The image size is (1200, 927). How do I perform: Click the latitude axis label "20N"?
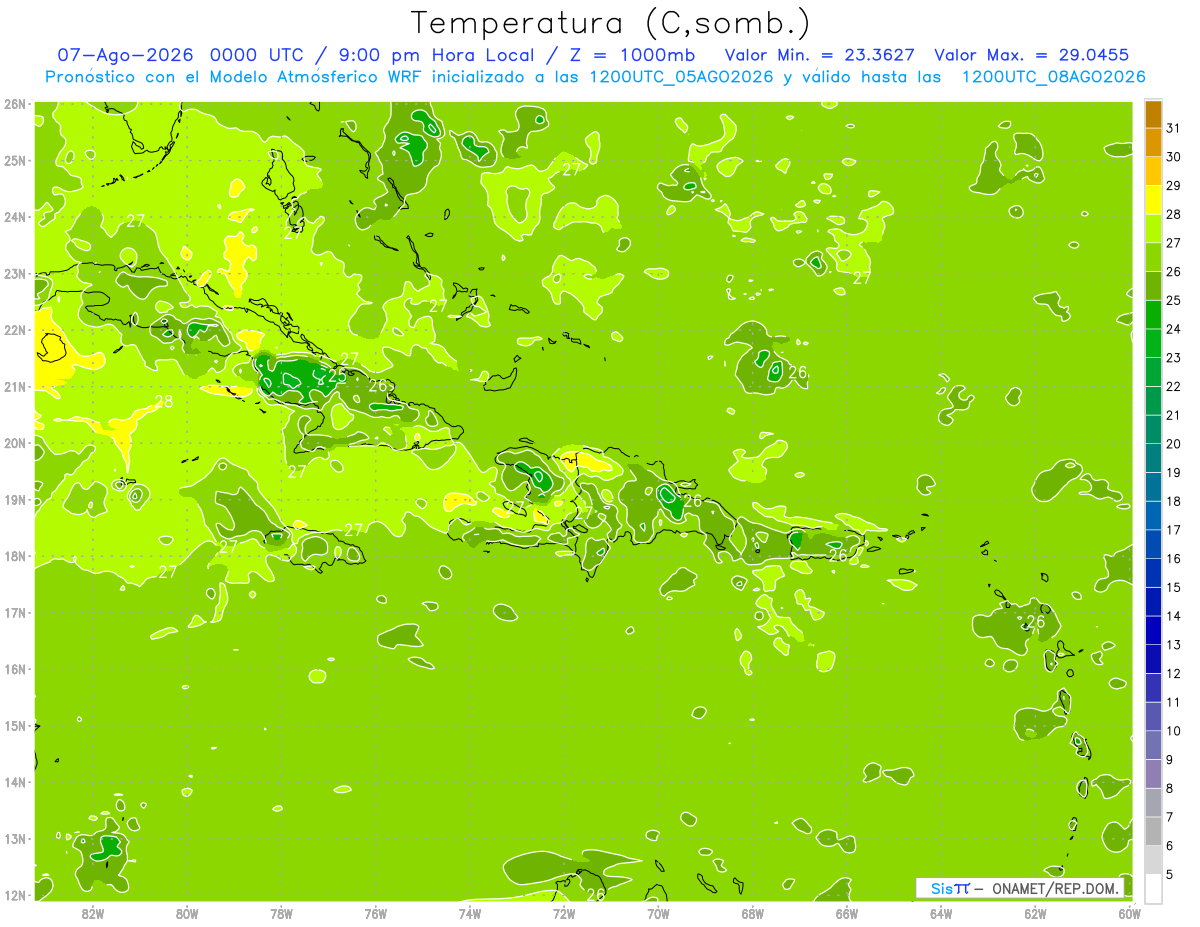pos(15,443)
